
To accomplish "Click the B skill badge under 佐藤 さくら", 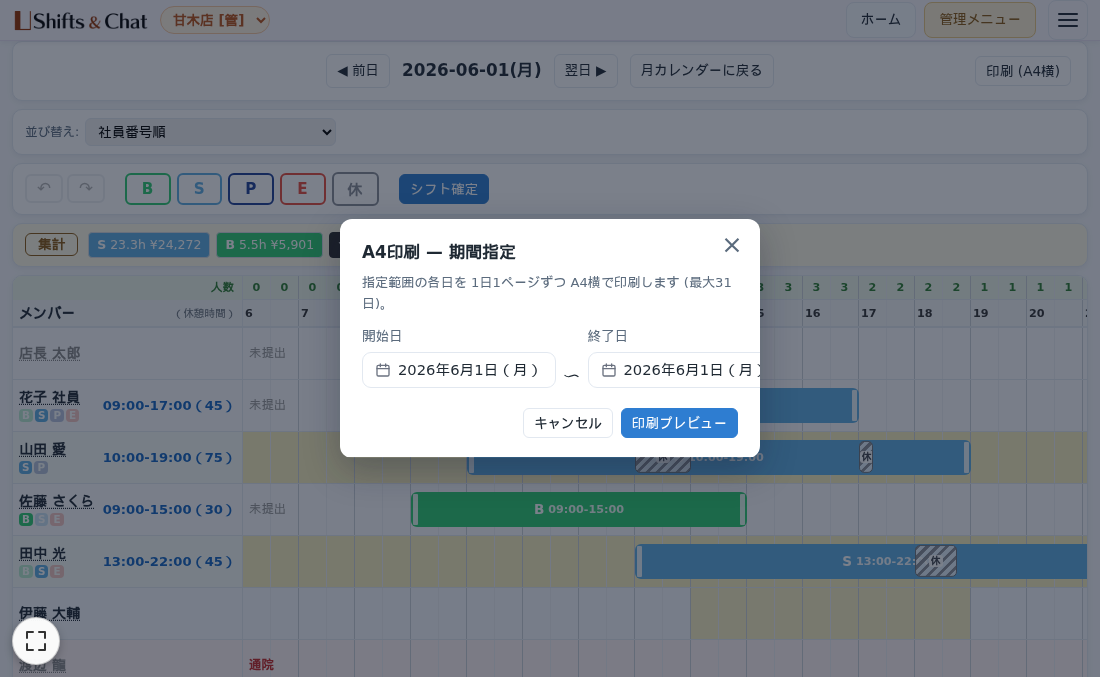I will 26,520.
